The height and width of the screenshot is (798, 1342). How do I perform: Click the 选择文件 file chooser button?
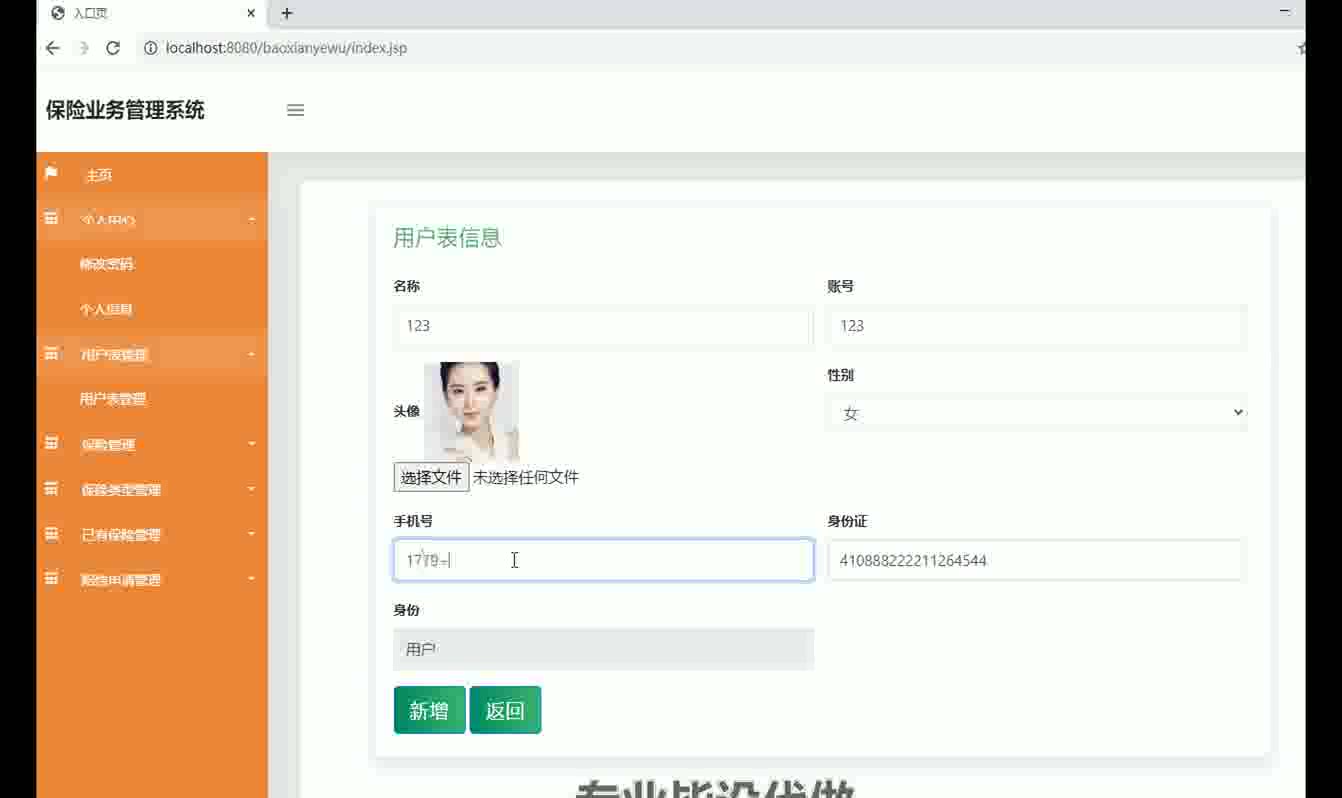tap(431, 477)
